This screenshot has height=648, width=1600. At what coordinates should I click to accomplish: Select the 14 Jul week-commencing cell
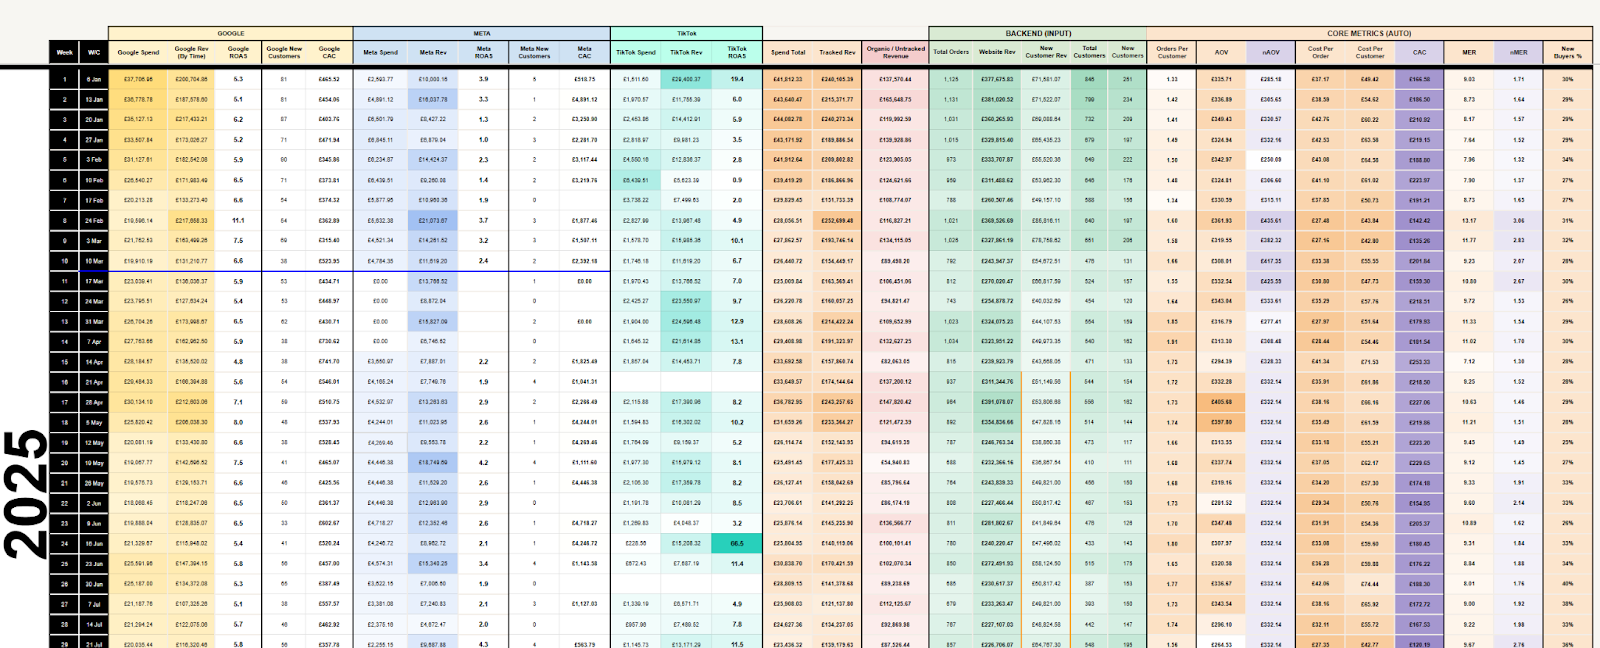click(94, 624)
